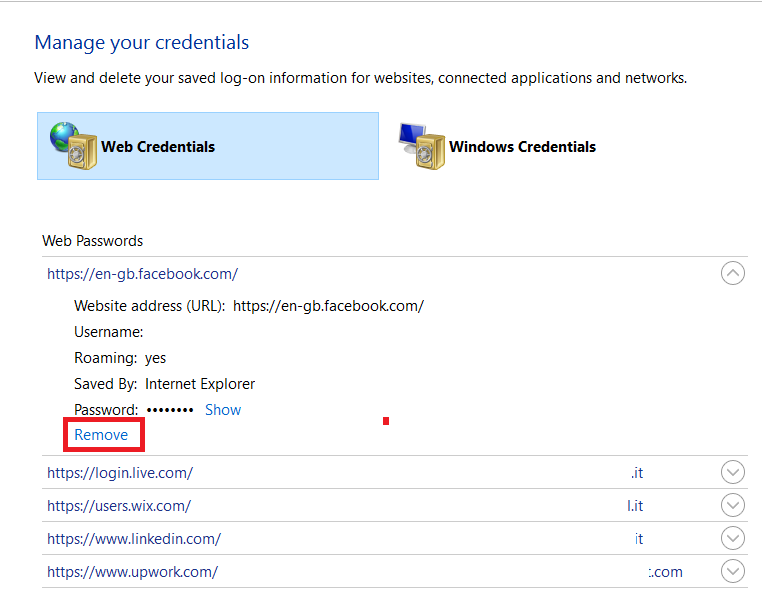Click the 'Username:' label
Viewport: 762px width, 608px height.
pos(108,332)
